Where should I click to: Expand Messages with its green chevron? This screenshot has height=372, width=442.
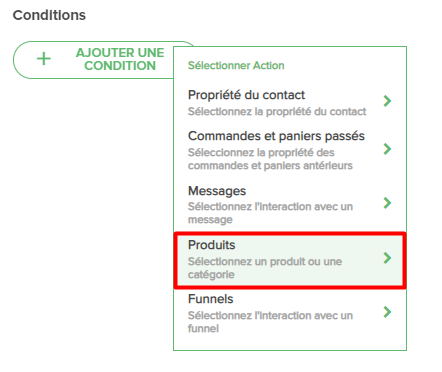point(387,203)
